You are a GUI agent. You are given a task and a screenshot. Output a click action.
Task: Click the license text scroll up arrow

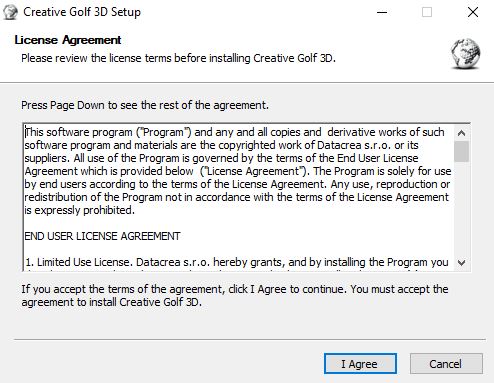click(462, 133)
